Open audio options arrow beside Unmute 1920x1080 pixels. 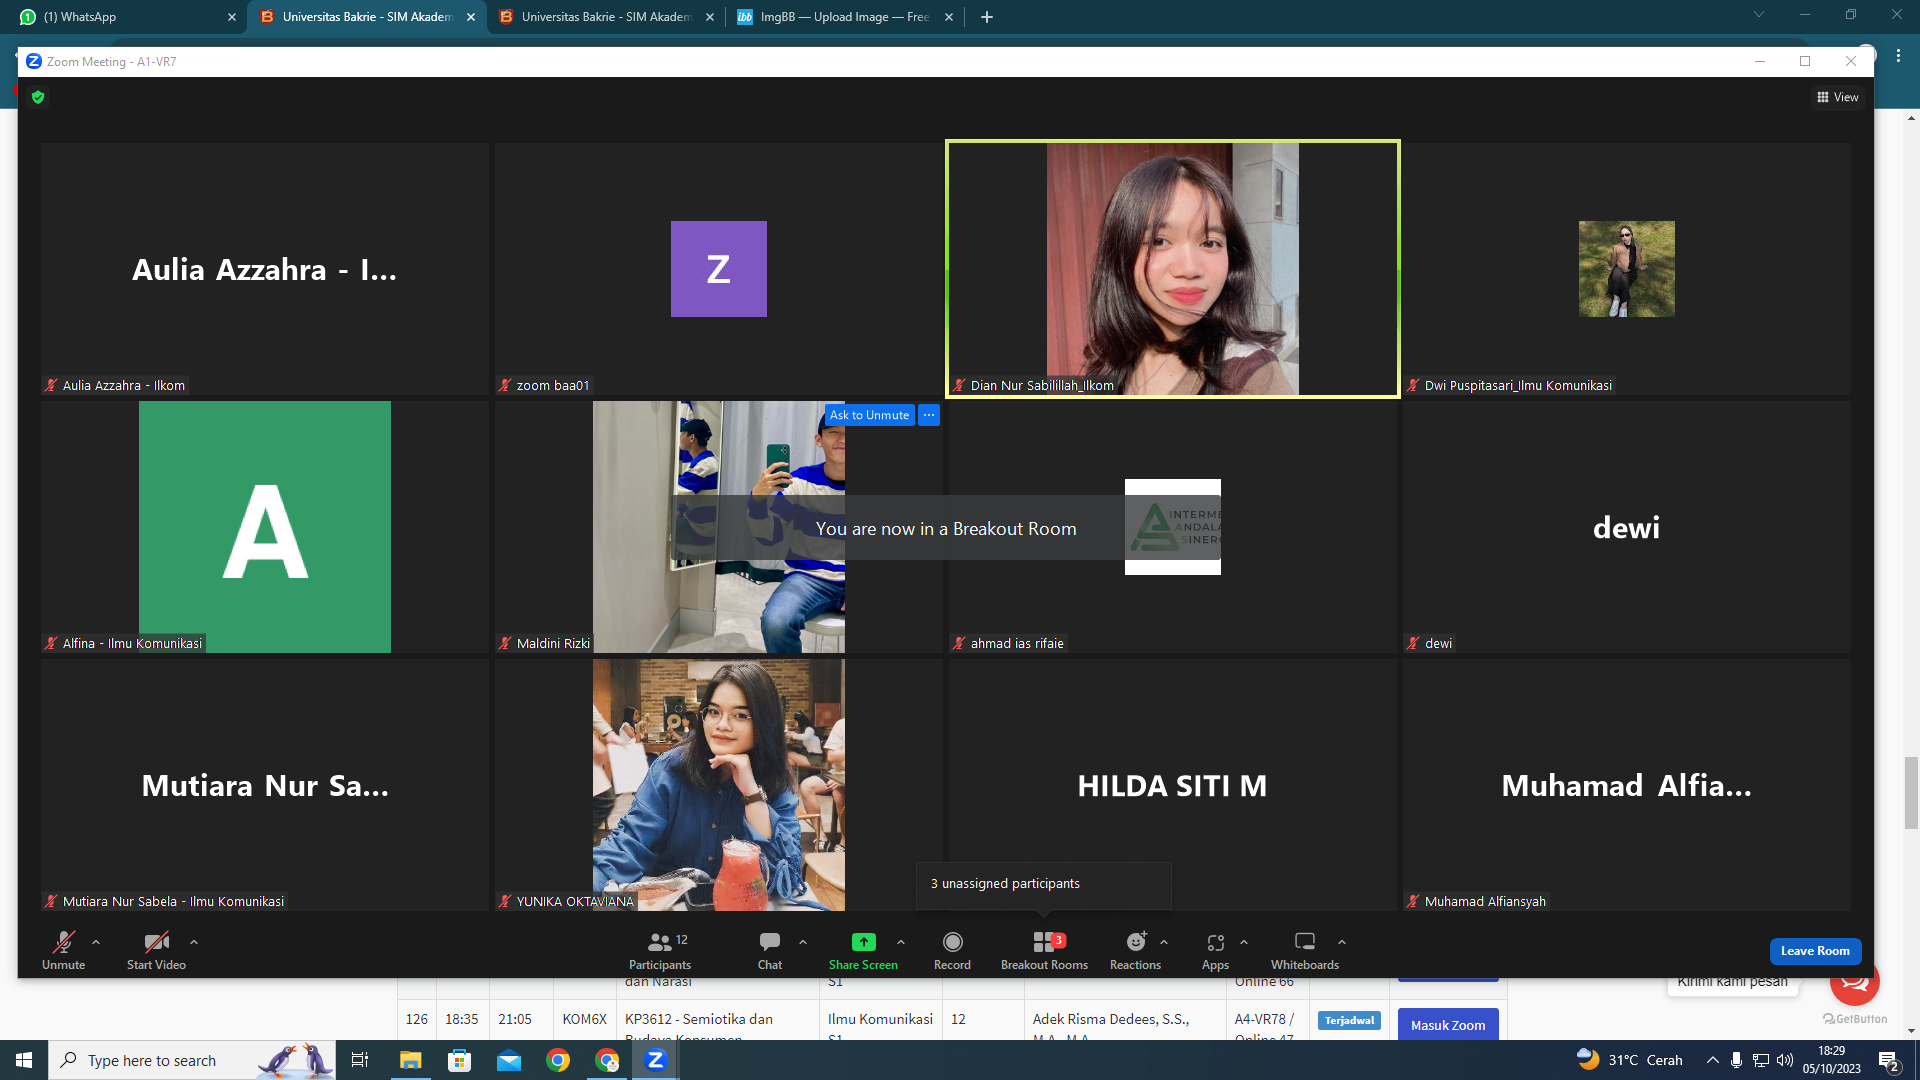point(96,942)
